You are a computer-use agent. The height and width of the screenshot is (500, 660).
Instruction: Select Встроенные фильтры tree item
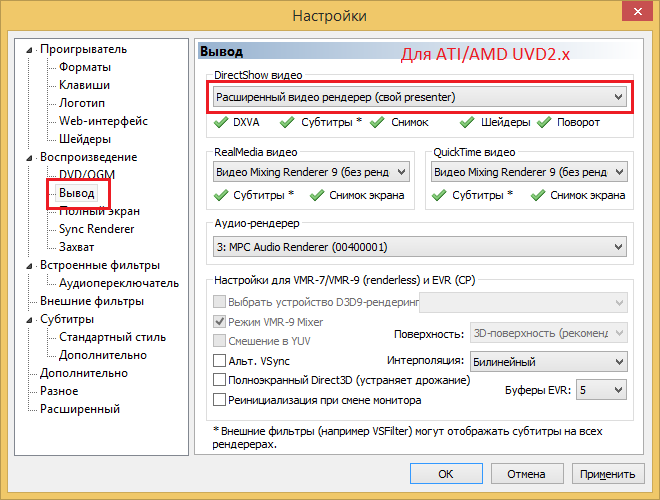(x=100, y=265)
